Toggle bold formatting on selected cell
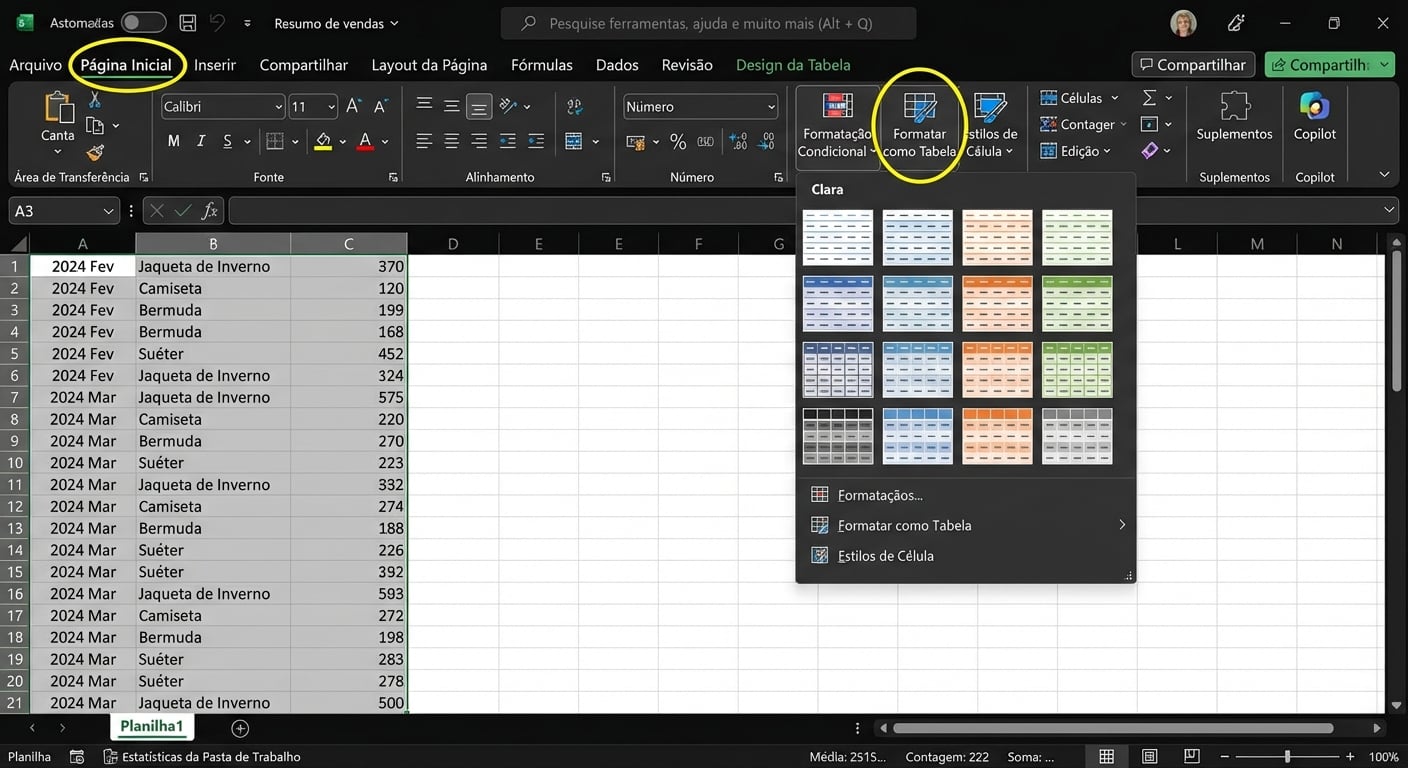 pos(172,140)
